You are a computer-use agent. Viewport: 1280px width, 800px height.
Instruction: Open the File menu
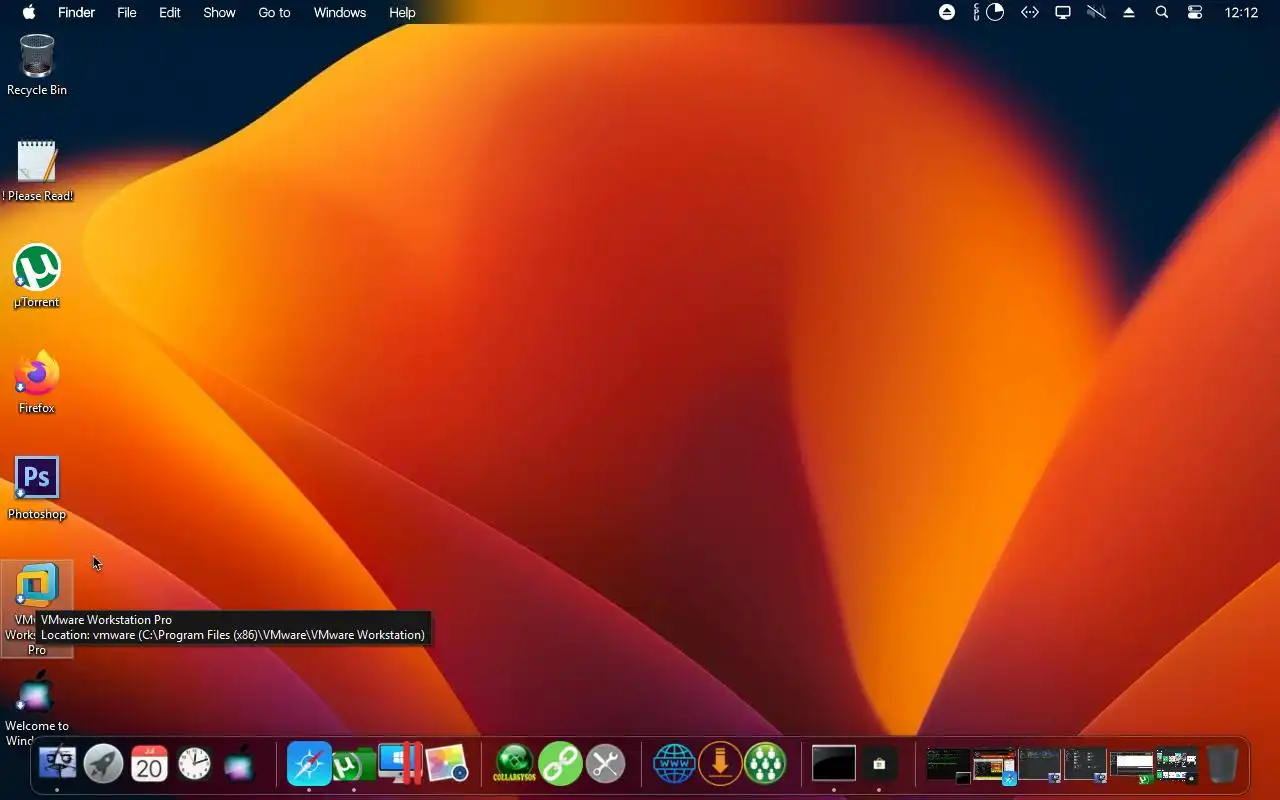(x=127, y=12)
